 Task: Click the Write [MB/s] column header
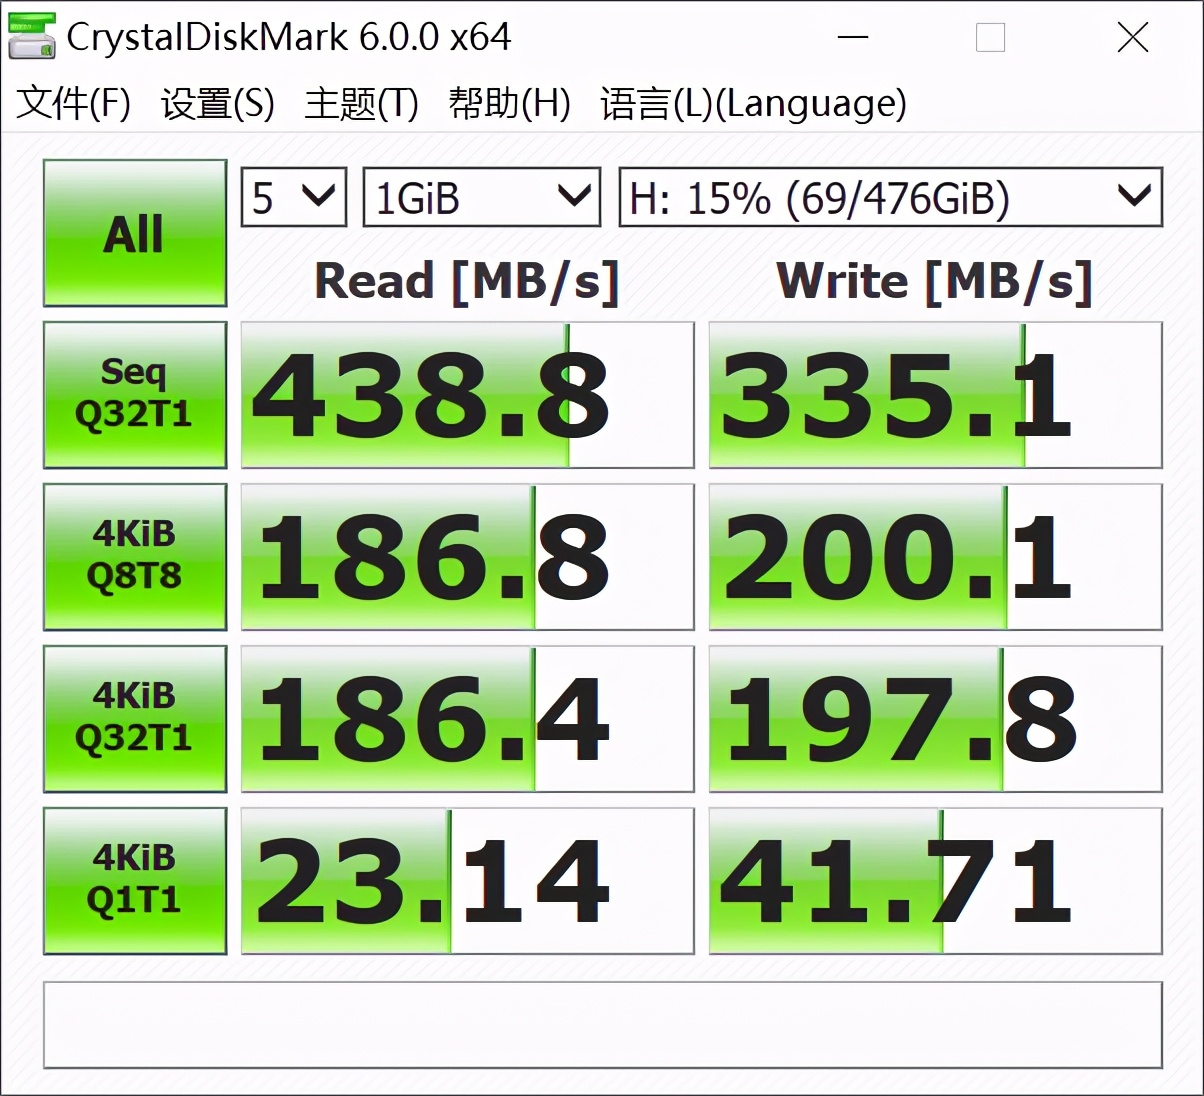(934, 282)
